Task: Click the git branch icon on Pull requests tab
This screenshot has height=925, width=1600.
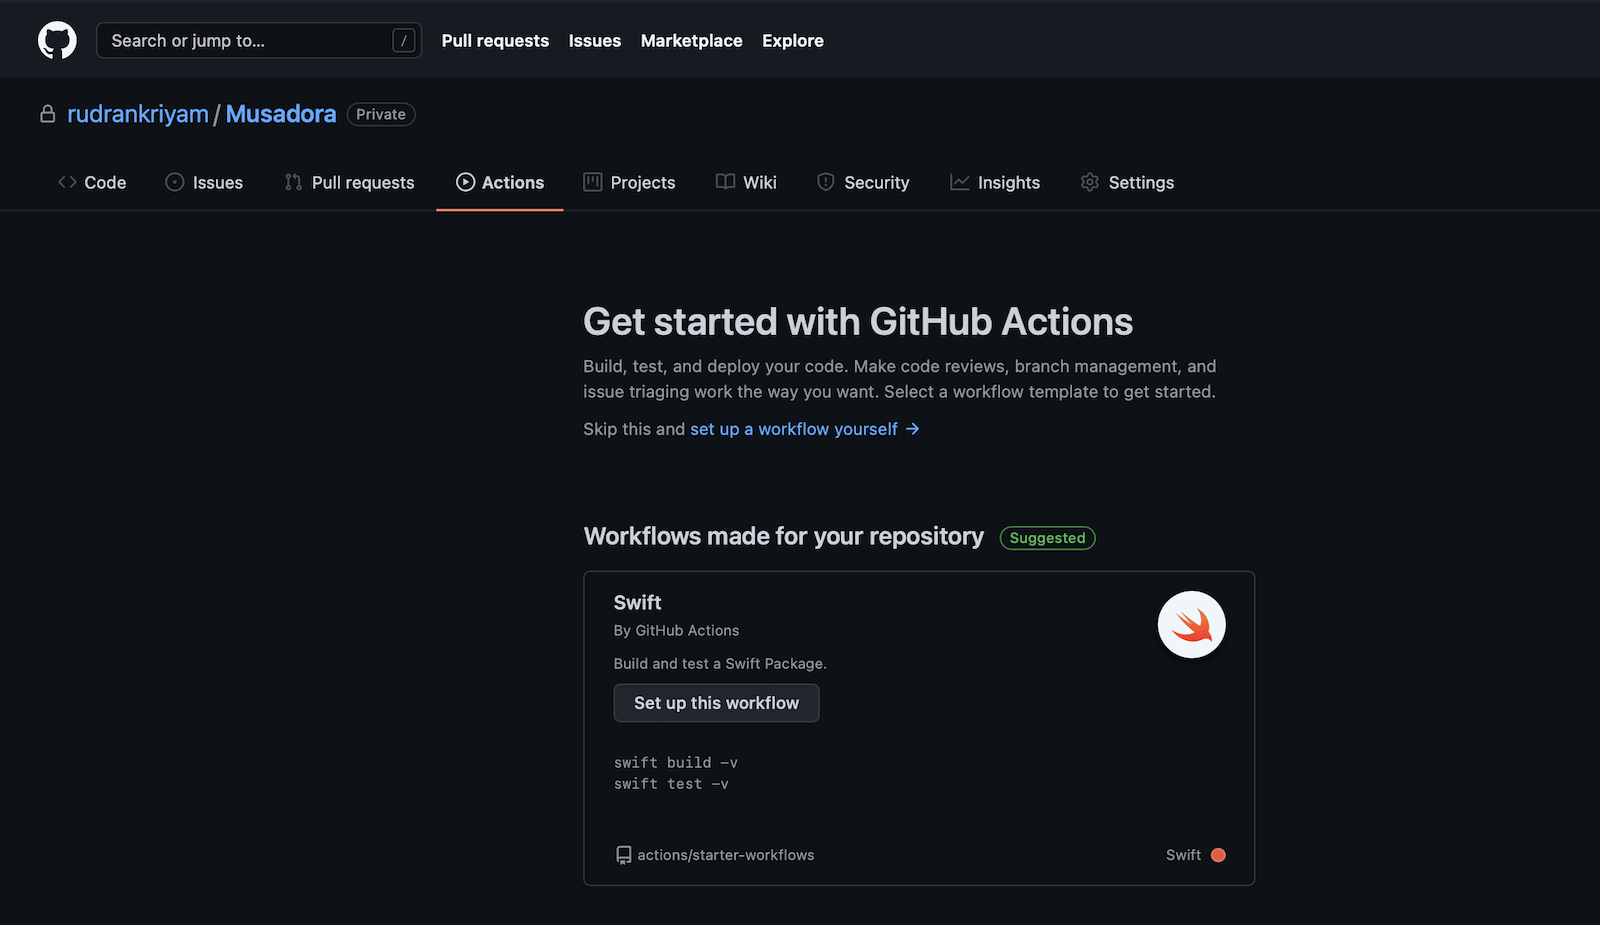Action: click(293, 182)
